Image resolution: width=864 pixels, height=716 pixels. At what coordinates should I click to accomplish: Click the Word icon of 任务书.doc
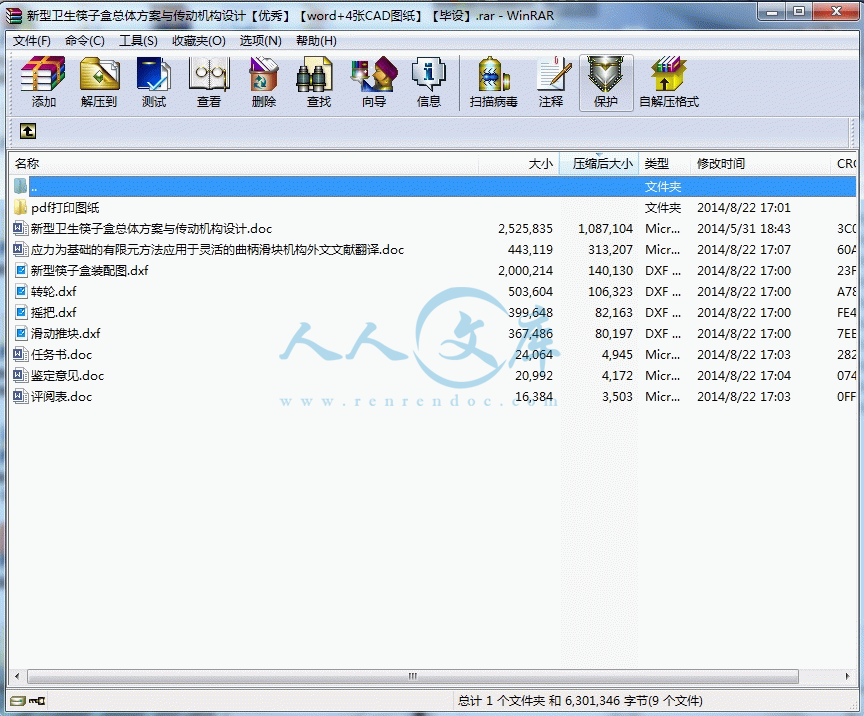(x=21, y=354)
